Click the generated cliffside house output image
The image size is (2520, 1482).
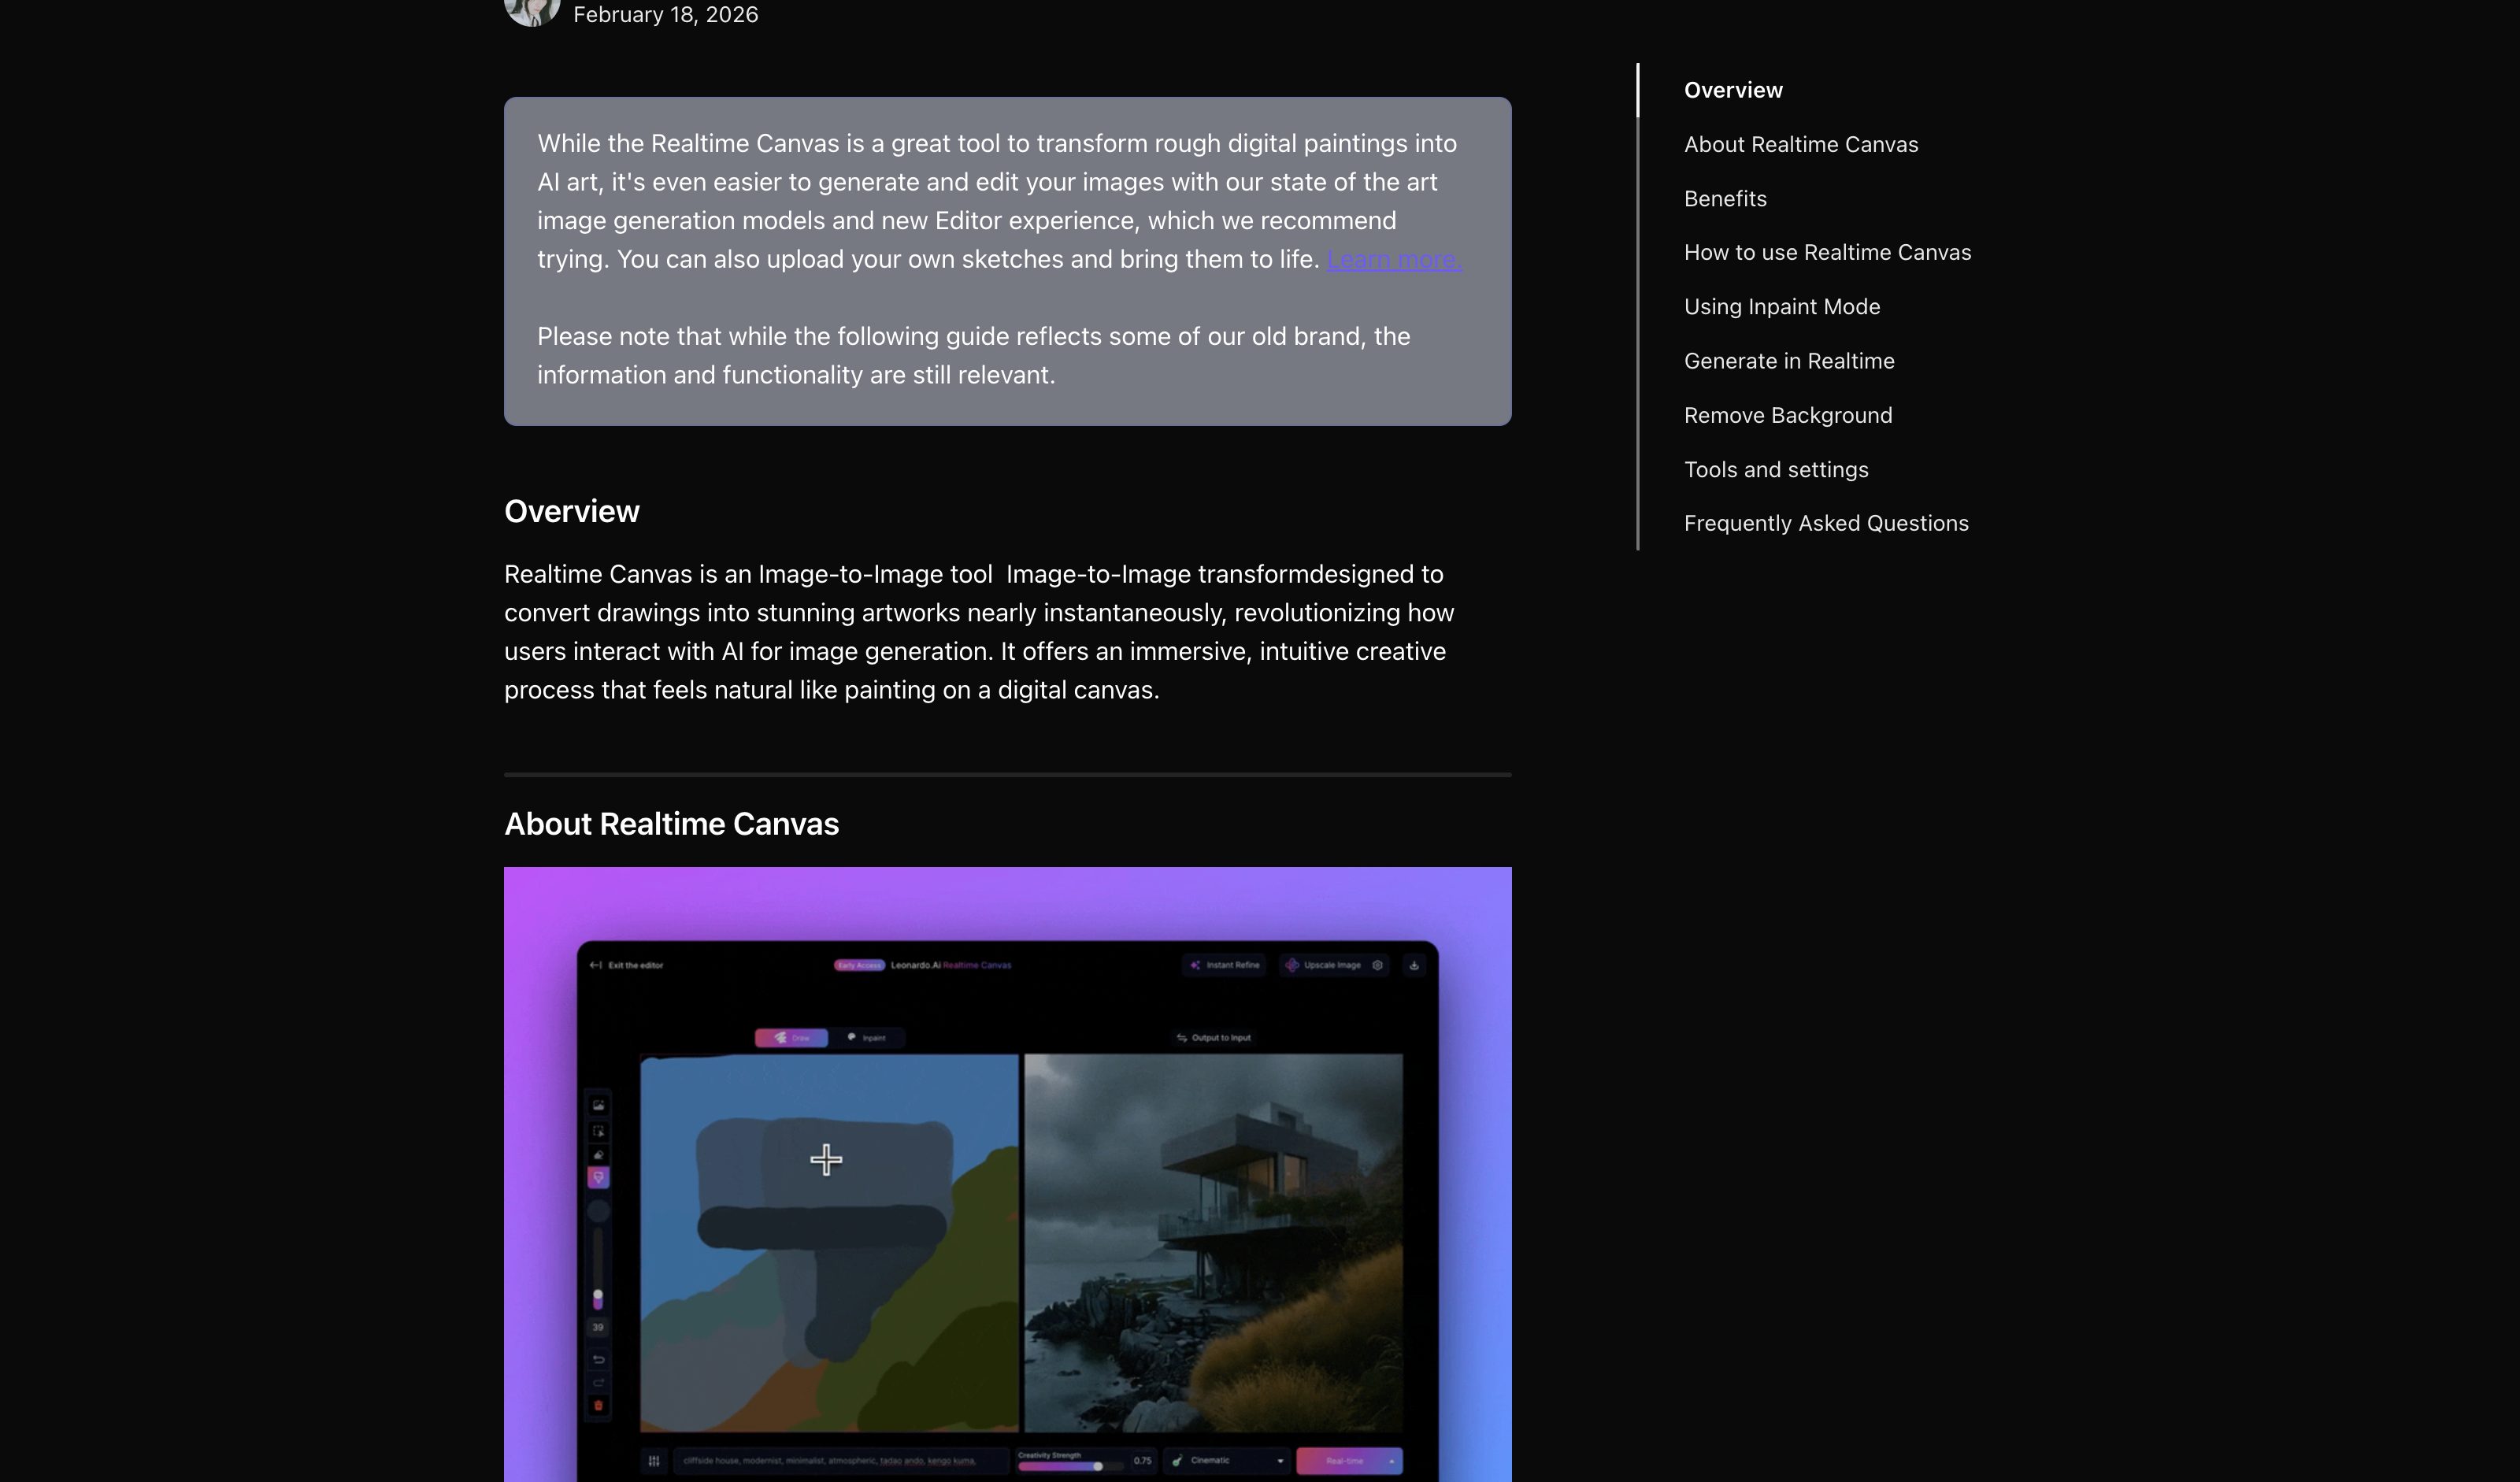coord(1213,1243)
